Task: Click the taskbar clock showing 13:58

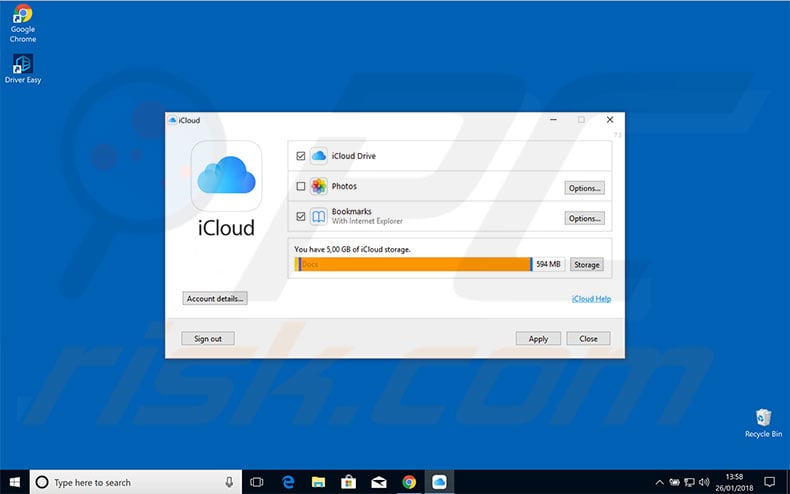Action: point(734,482)
